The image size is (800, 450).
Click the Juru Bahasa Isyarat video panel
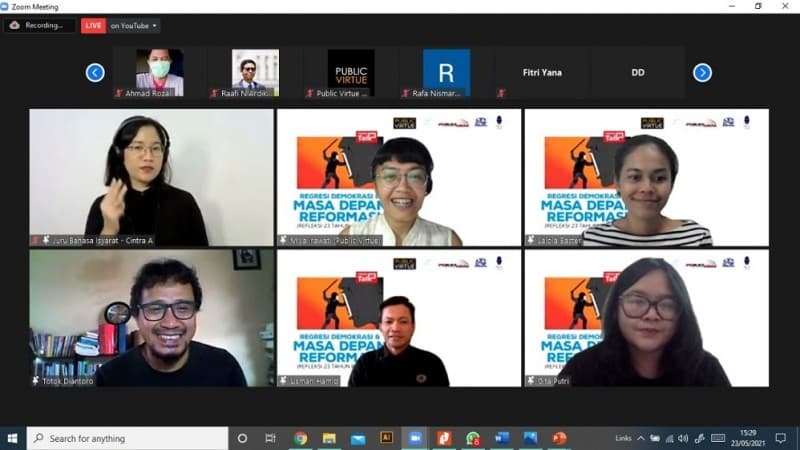click(x=151, y=177)
